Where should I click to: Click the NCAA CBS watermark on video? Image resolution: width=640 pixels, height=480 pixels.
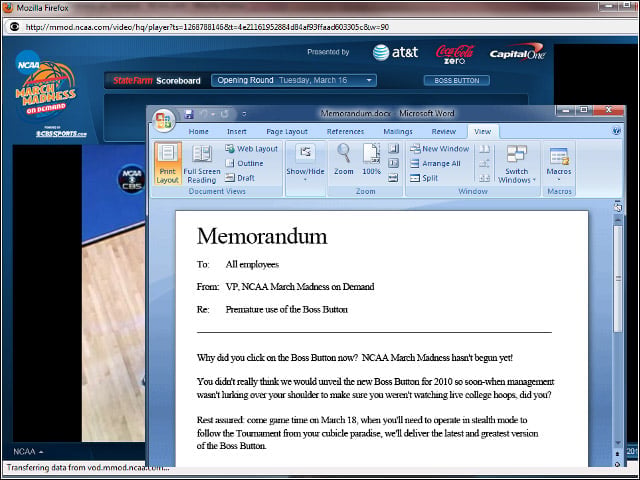coord(131,179)
